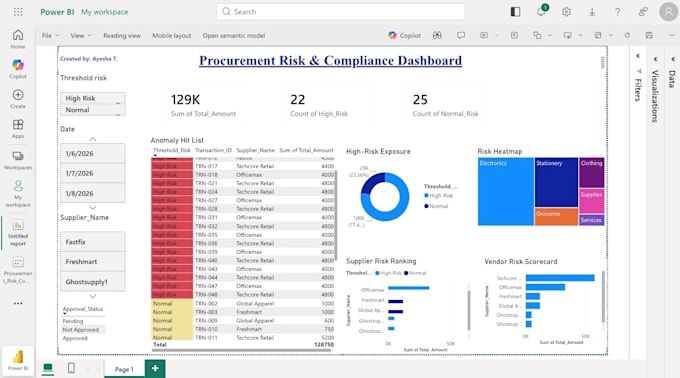Open the user account avatar

pos(668,12)
